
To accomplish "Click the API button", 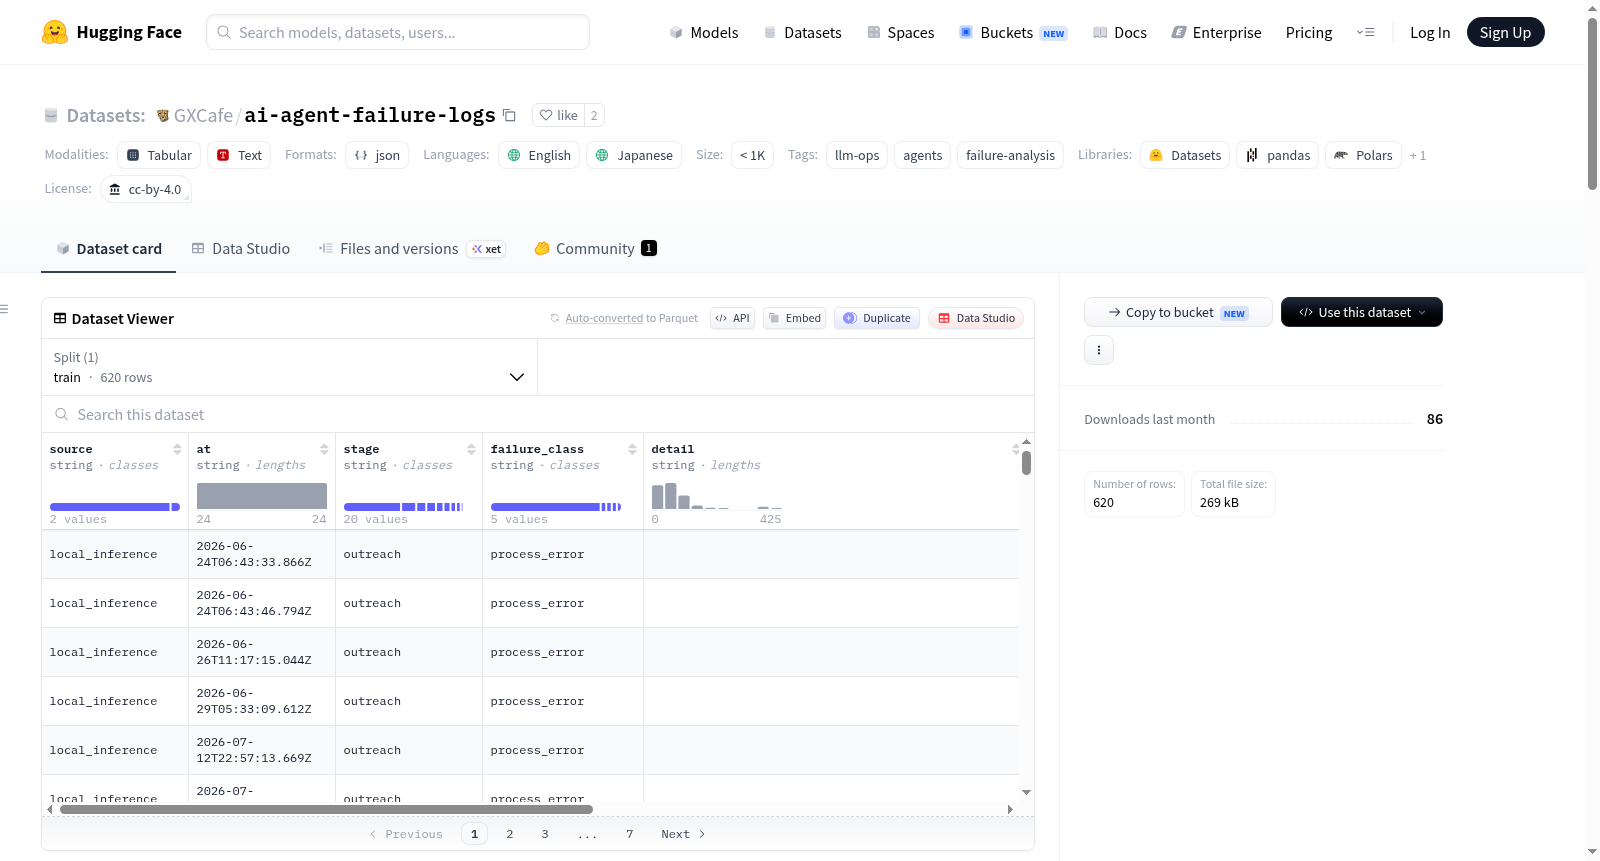I will click(x=732, y=318).
